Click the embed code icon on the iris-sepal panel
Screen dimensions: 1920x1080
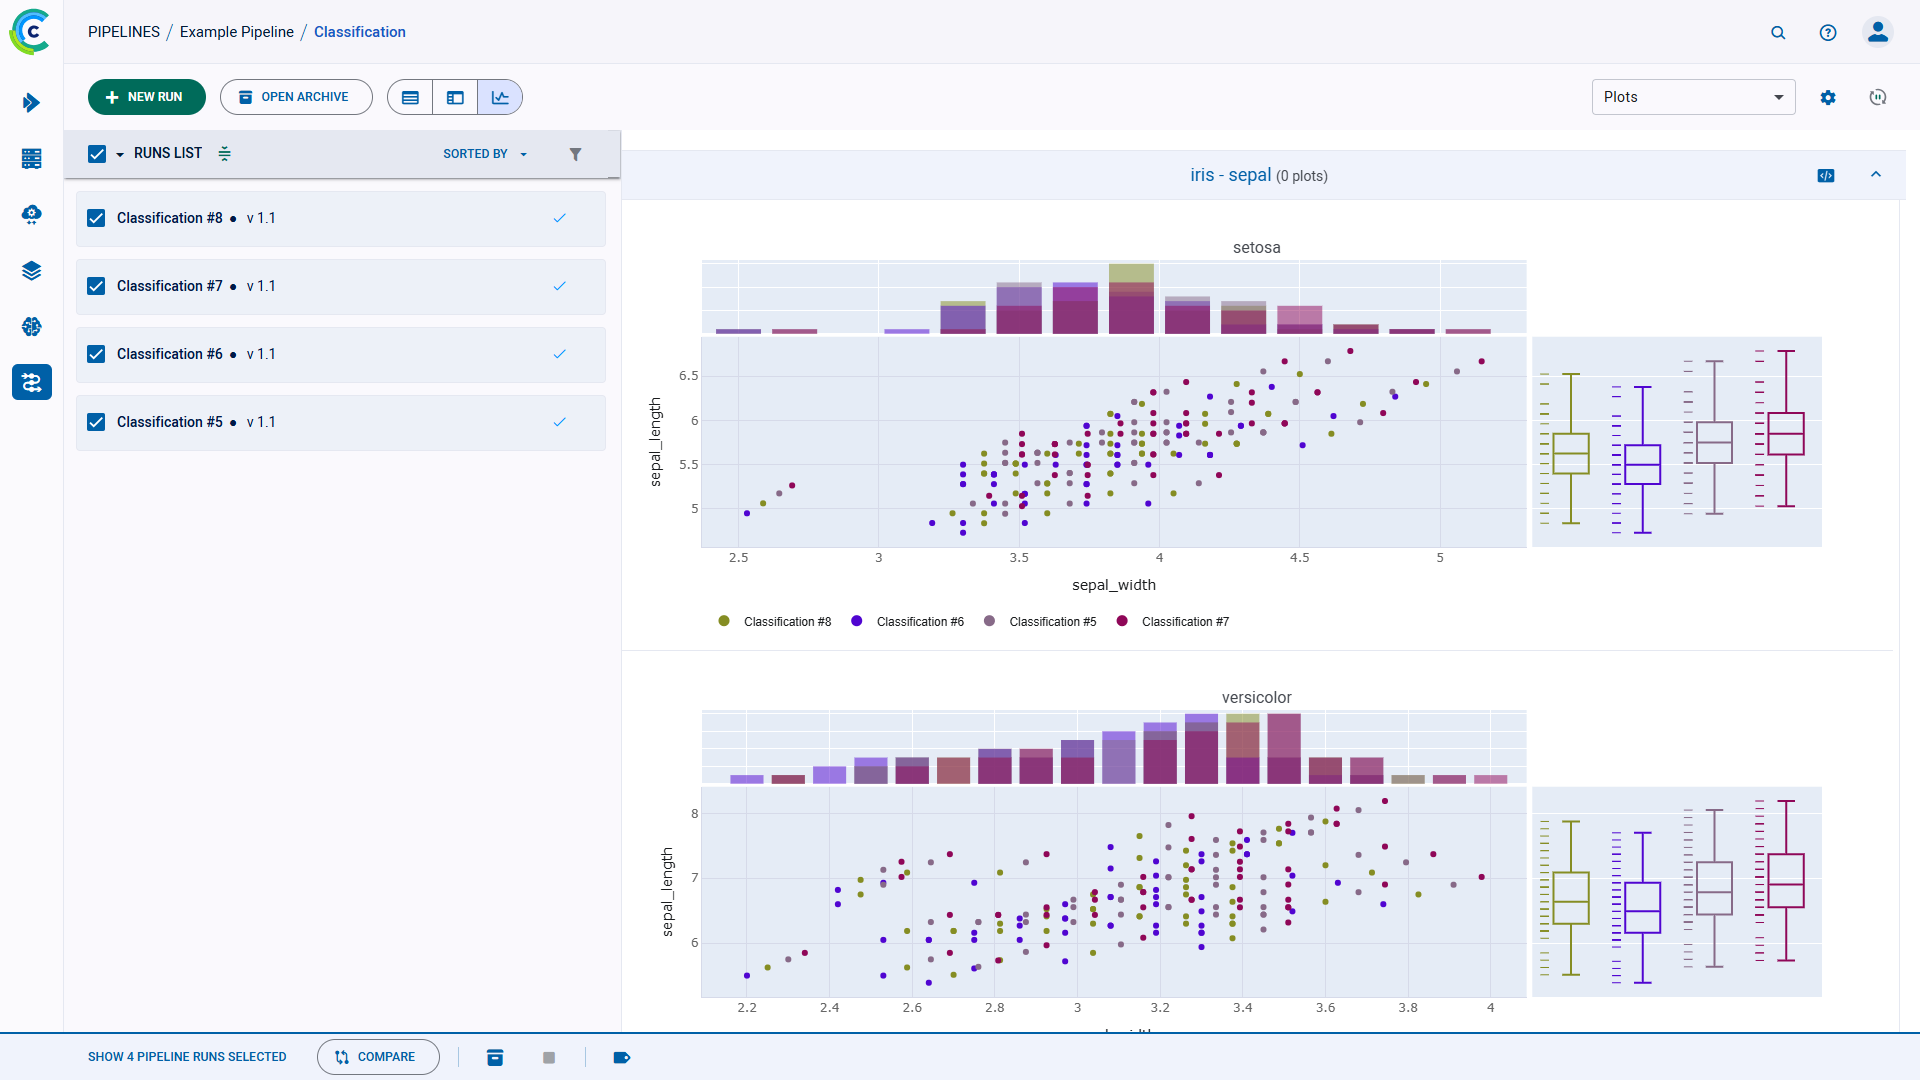[1826, 175]
